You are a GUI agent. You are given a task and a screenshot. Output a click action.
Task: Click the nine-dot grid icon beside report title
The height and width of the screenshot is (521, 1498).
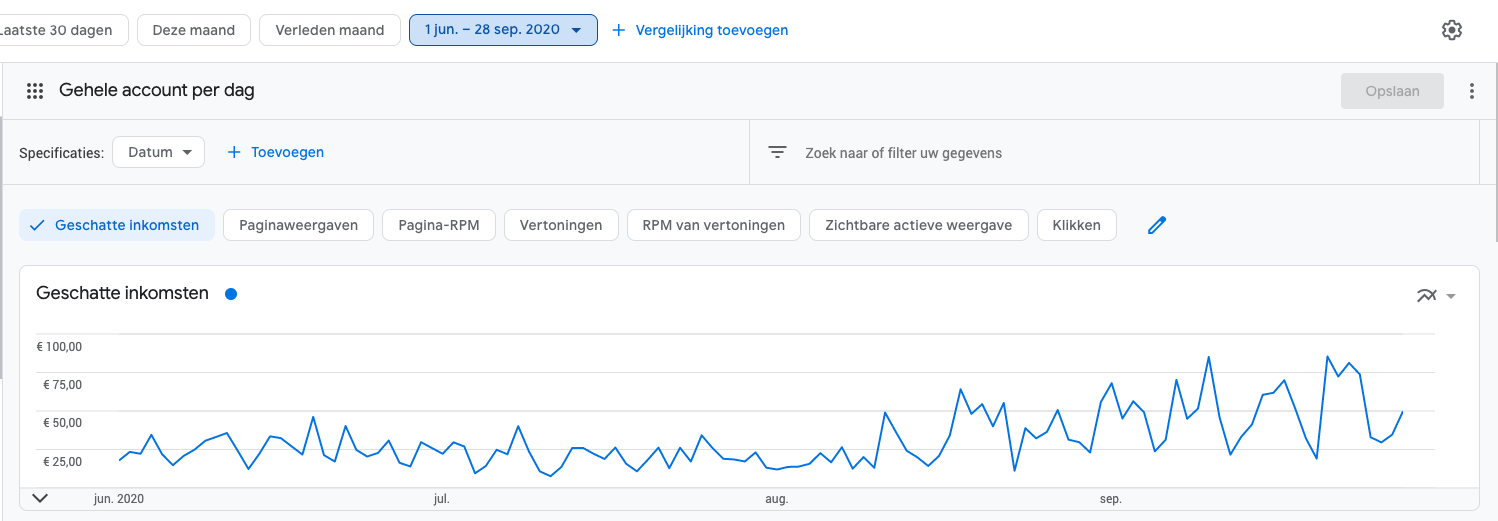[35, 91]
